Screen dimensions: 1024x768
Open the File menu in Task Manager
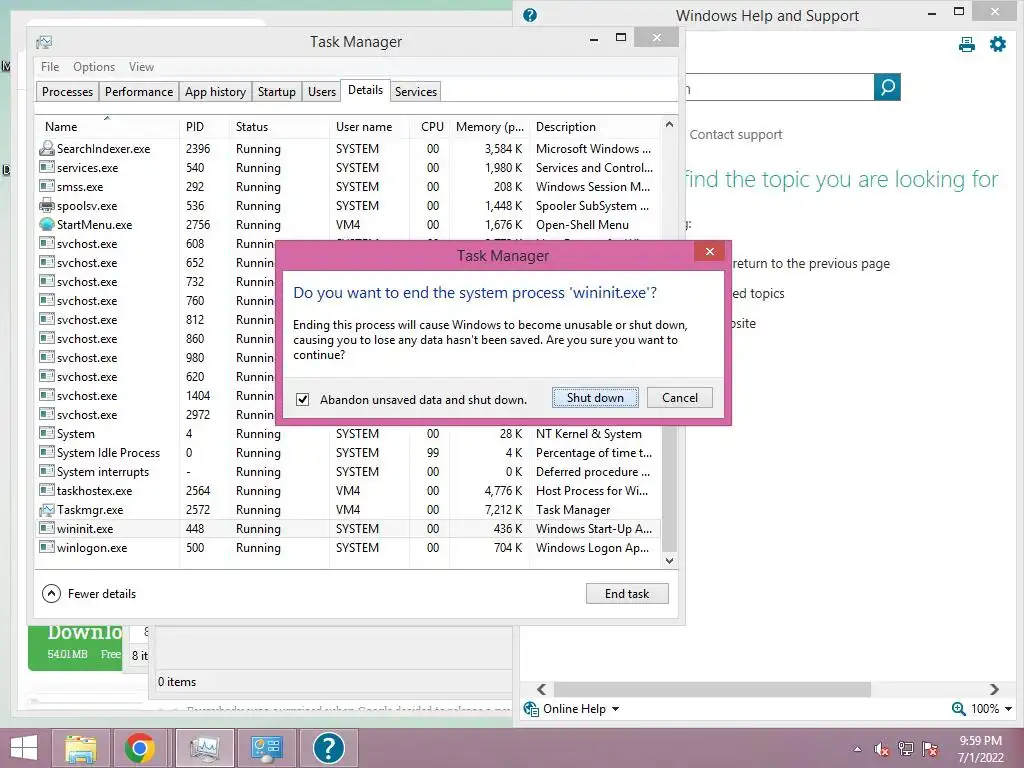coord(50,67)
